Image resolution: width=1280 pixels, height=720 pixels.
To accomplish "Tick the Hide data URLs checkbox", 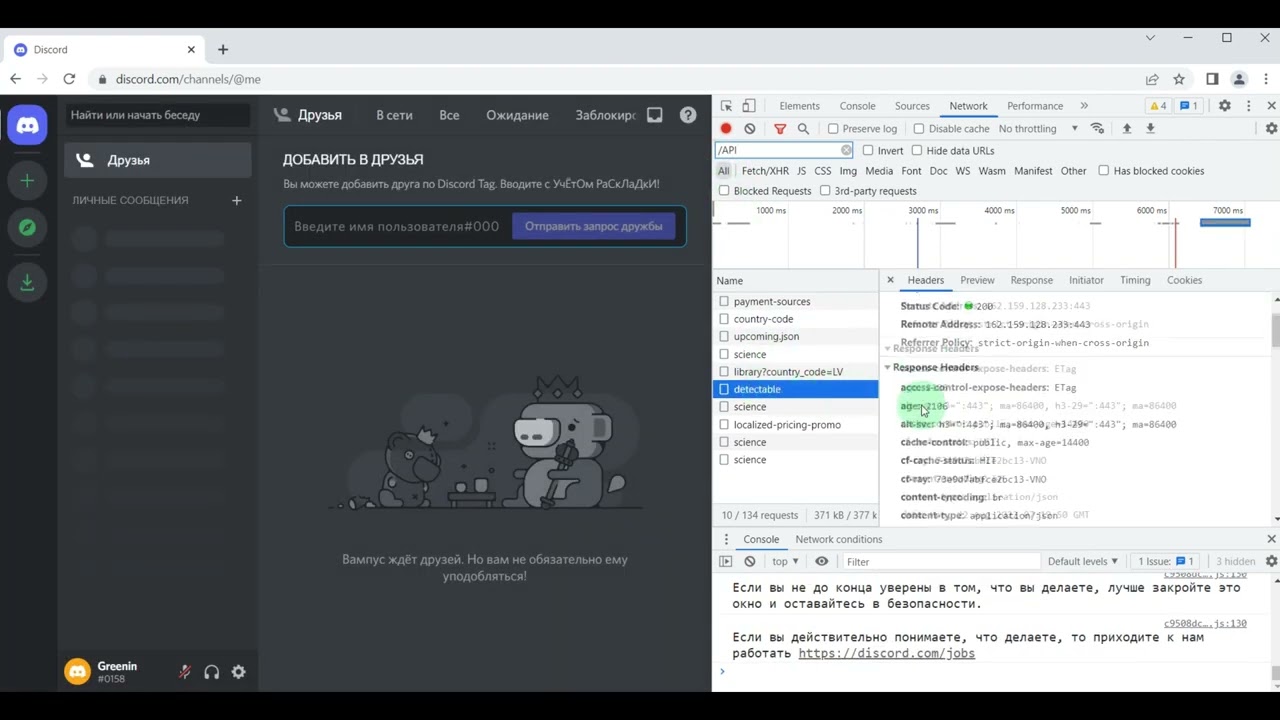I will pyautogui.click(x=917, y=151).
